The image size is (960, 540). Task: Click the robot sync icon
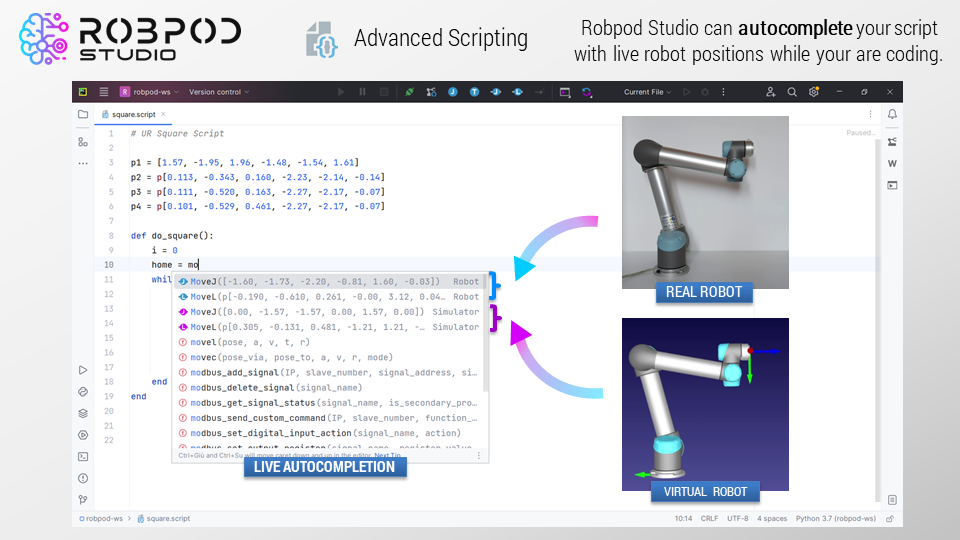pos(587,92)
